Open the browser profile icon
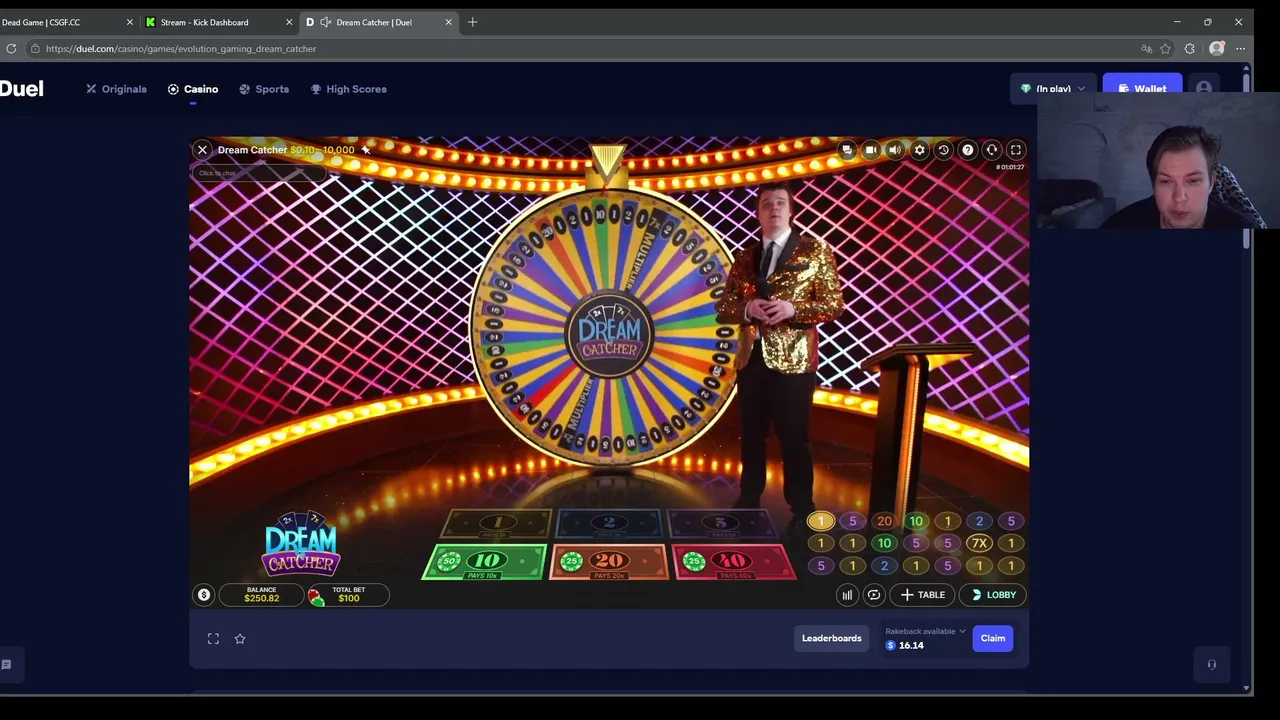This screenshot has width=1280, height=720. (x=1217, y=49)
